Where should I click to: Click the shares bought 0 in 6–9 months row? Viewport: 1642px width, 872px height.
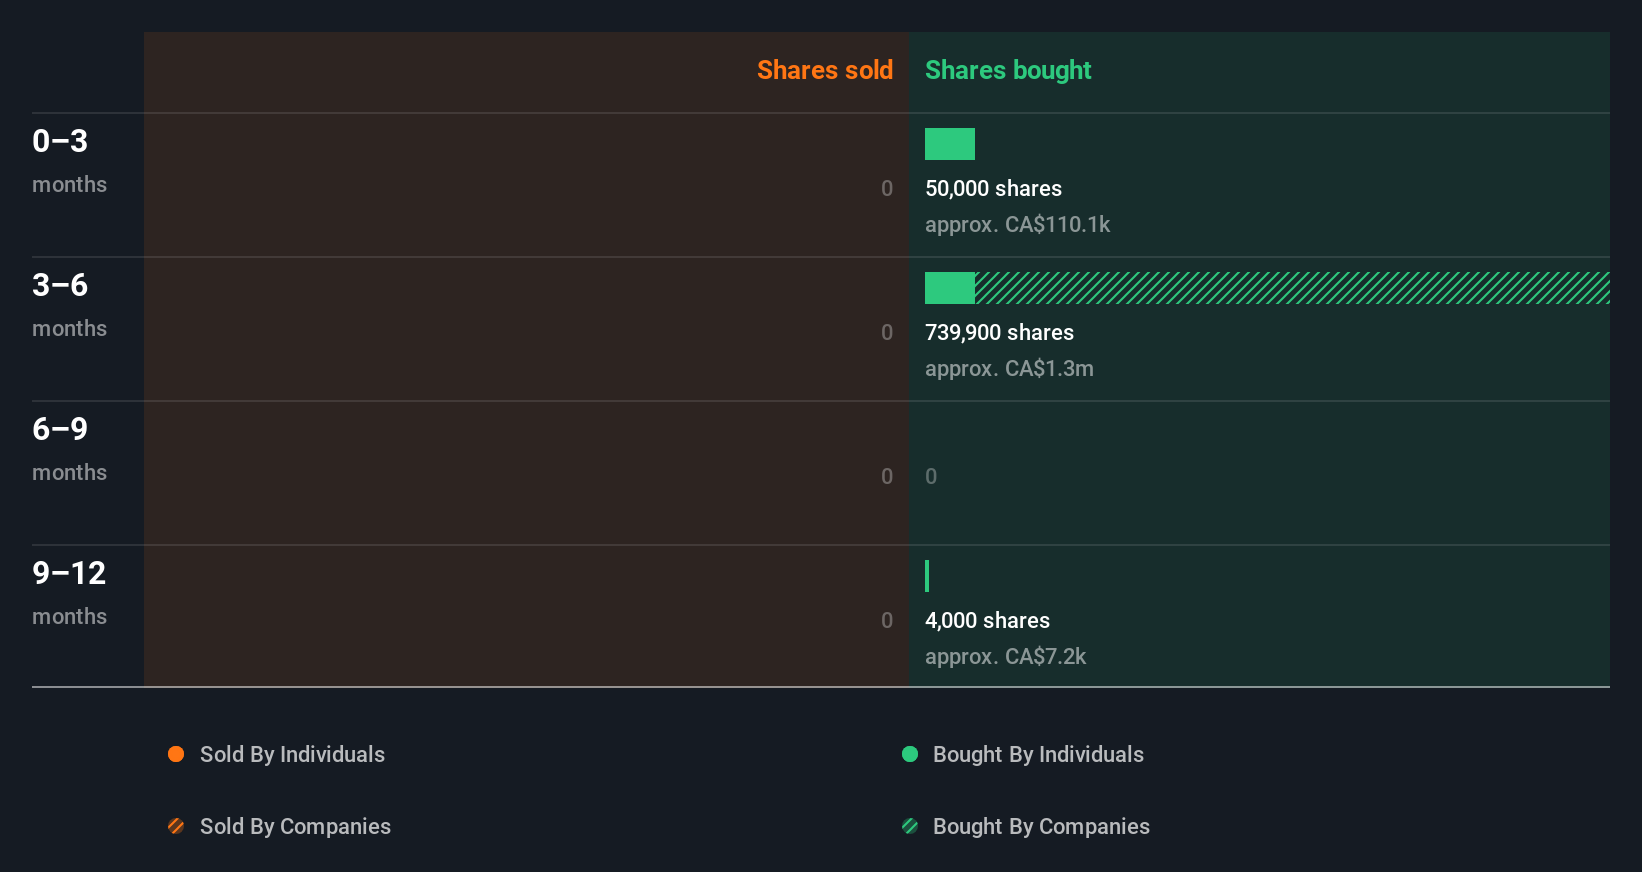coord(931,476)
